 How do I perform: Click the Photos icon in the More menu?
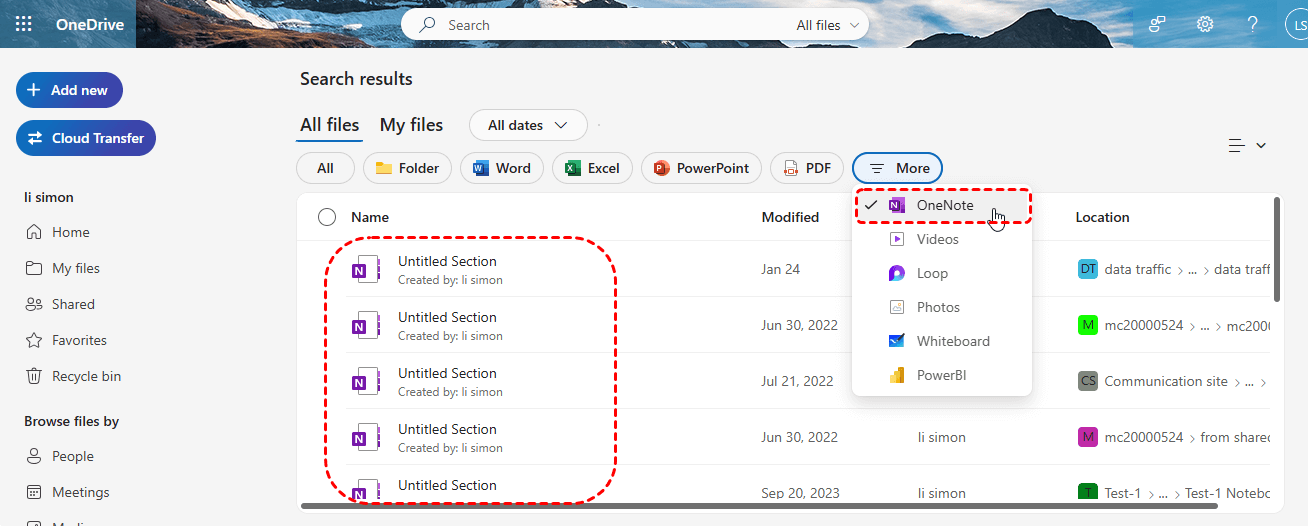point(897,307)
